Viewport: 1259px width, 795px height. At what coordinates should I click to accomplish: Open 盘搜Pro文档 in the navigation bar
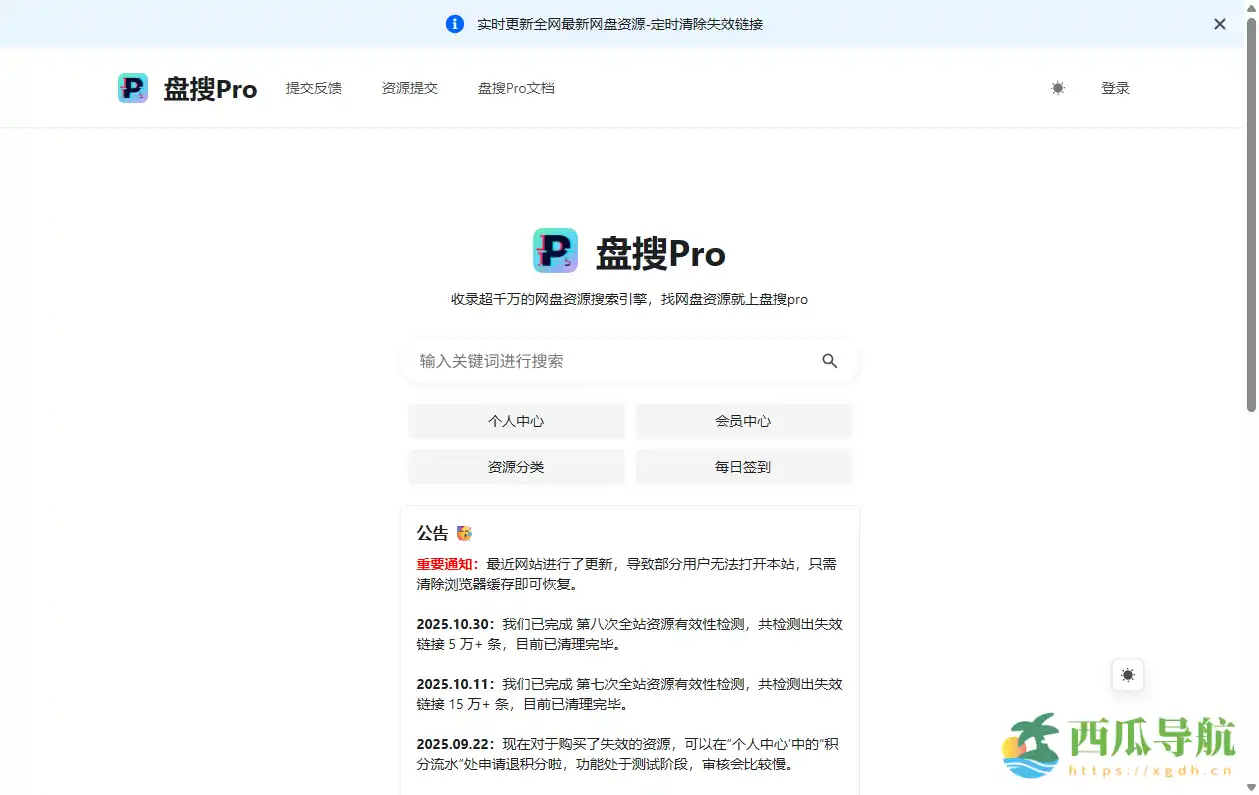[516, 88]
